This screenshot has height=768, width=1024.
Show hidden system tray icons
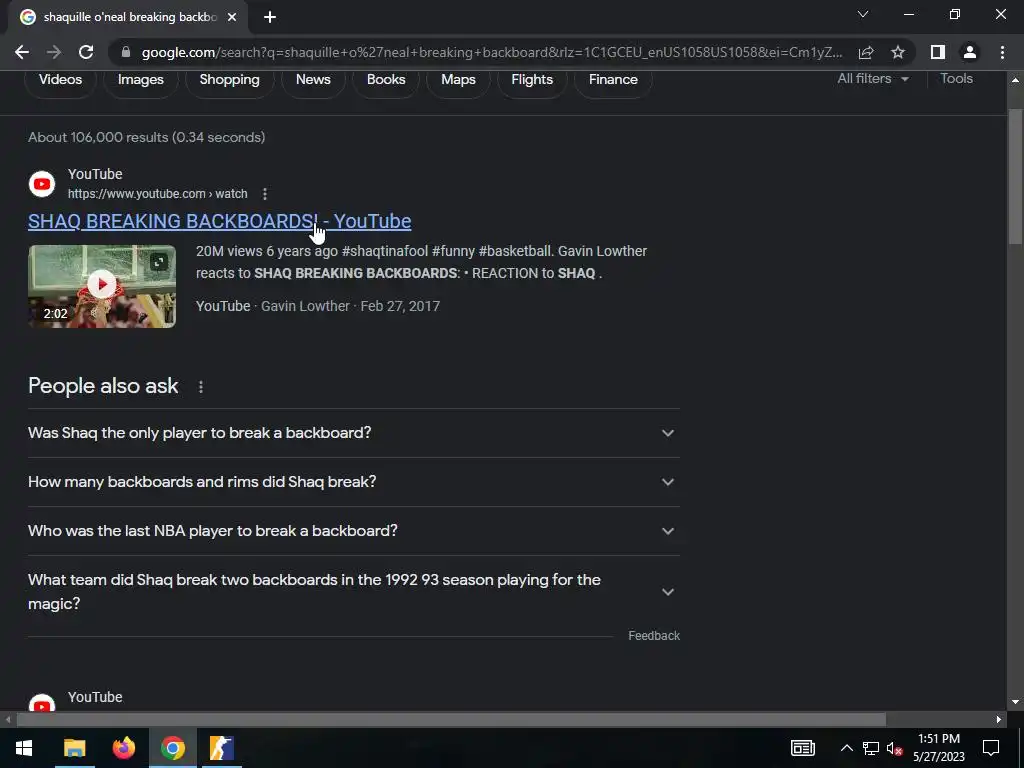pyautogui.click(x=846, y=748)
